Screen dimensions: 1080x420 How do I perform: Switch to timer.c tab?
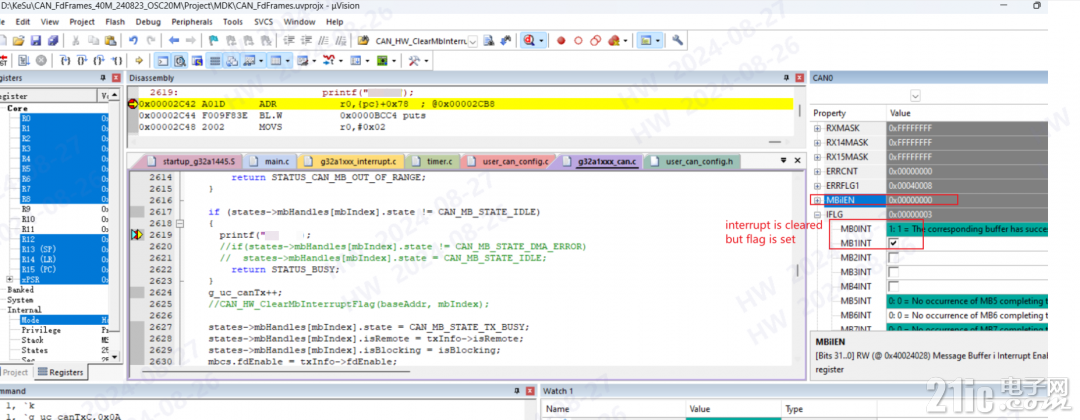click(433, 162)
